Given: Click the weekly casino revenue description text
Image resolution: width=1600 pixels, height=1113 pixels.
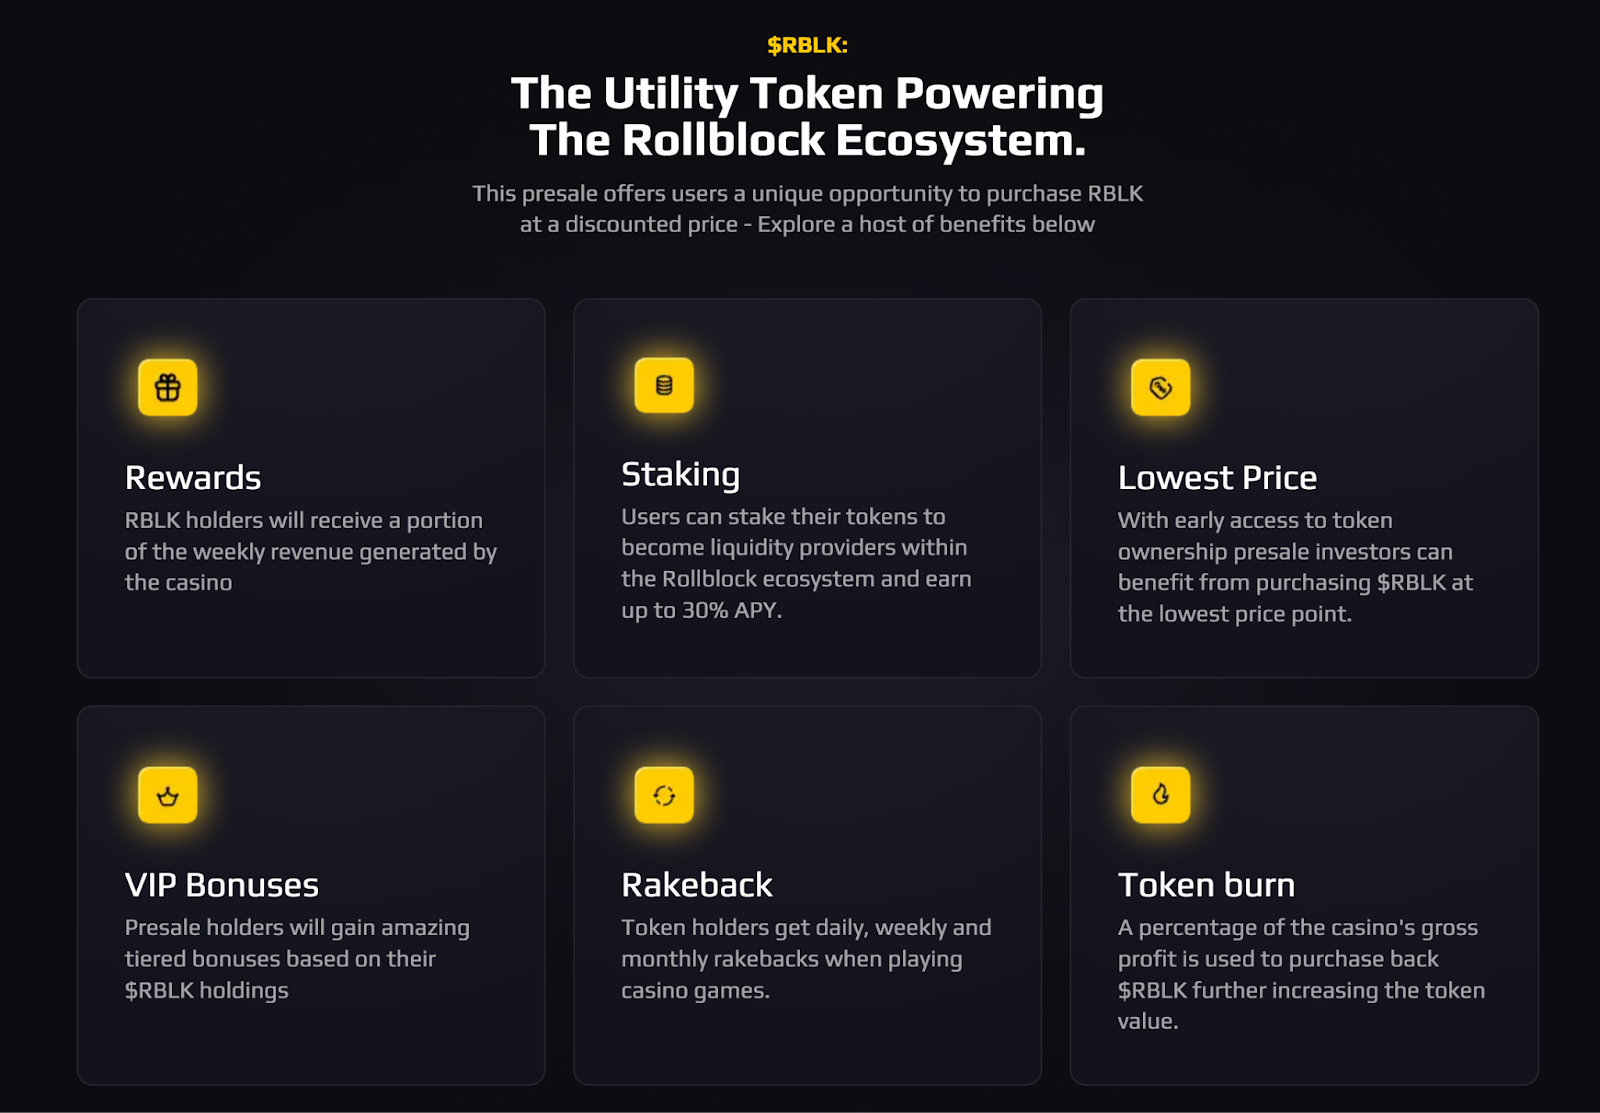Looking at the screenshot, I should tap(310, 551).
